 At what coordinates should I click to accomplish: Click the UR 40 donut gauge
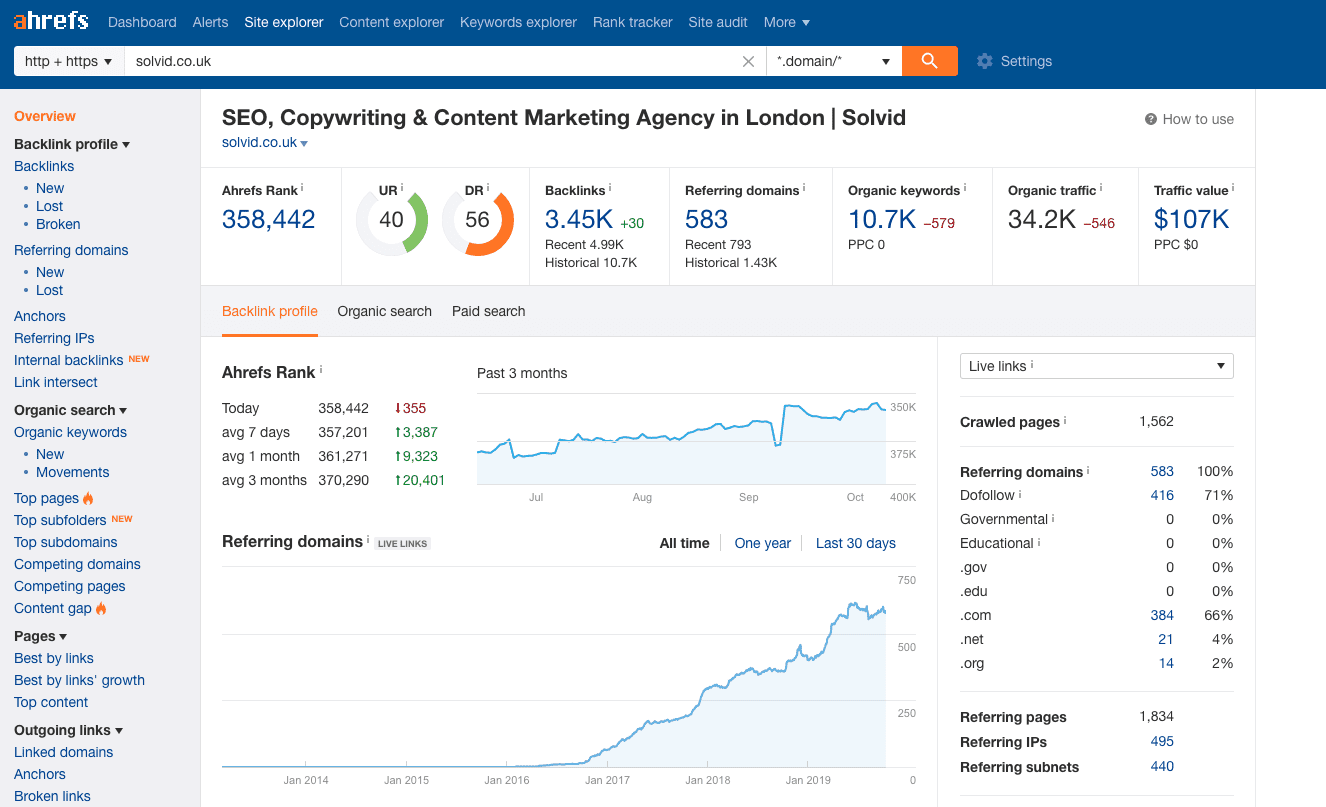pyautogui.click(x=392, y=220)
